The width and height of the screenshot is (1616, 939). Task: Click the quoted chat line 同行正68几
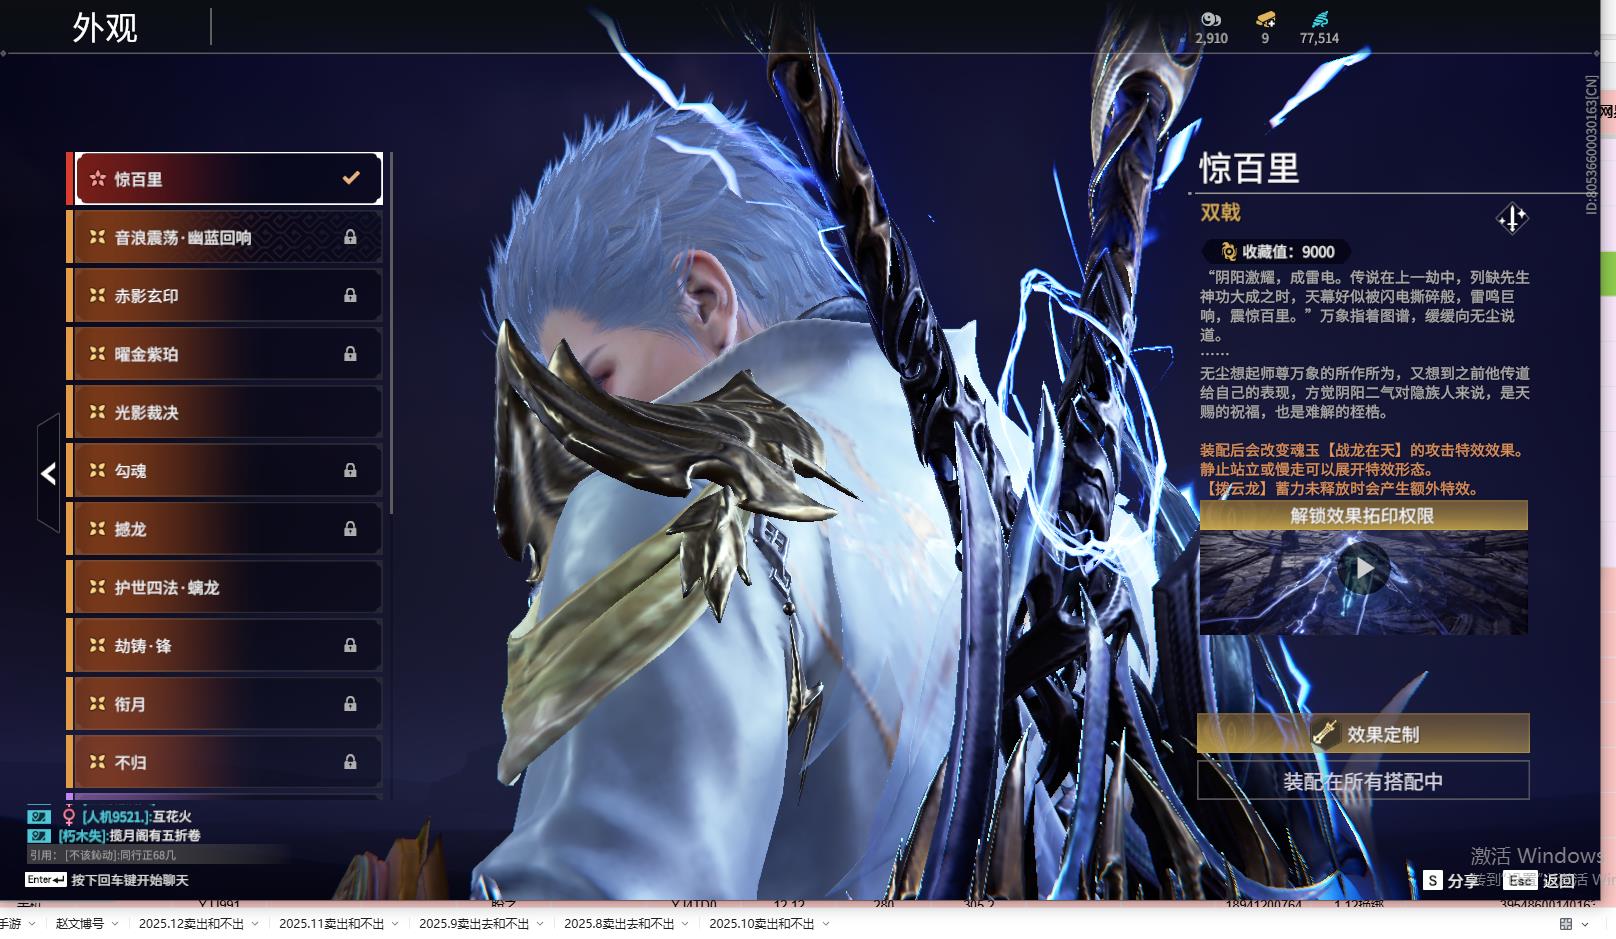(103, 855)
